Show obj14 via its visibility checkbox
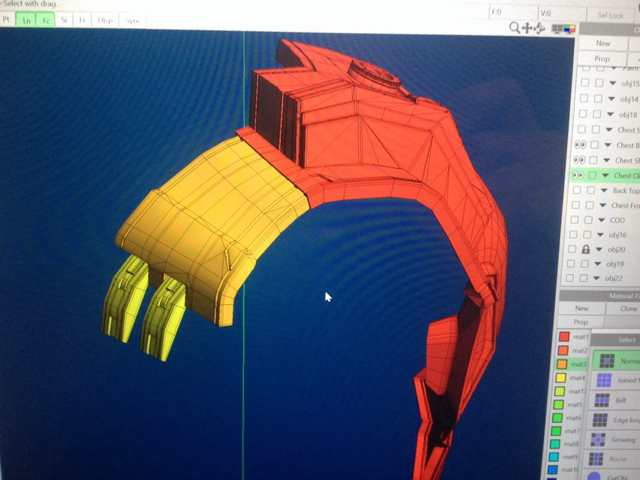Screen dimensions: 640x480 click(x=584, y=98)
